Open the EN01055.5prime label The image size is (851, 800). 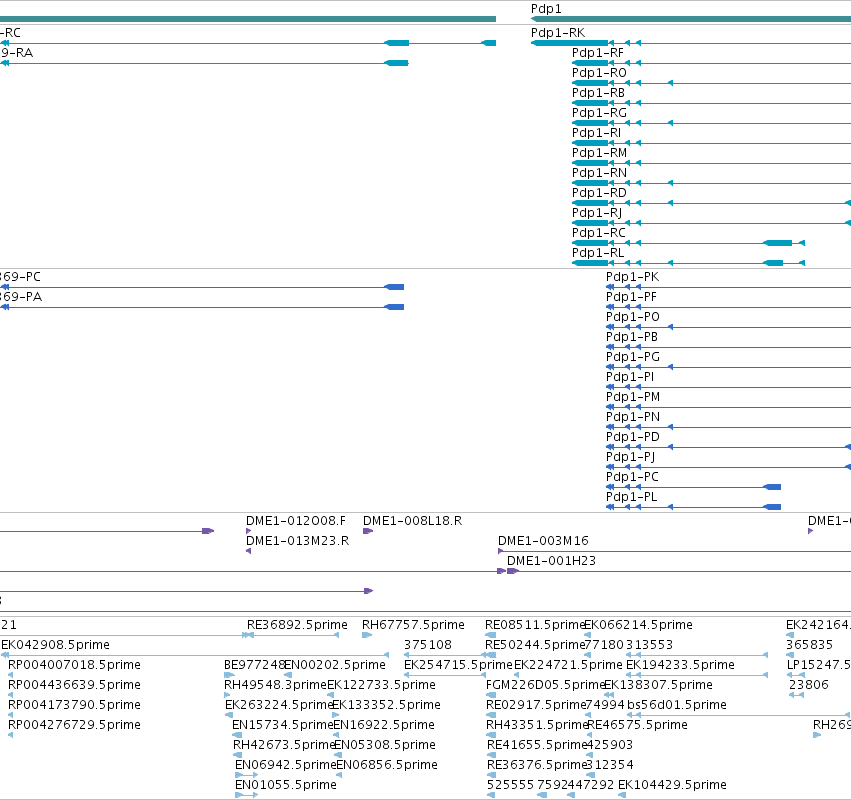tap(286, 785)
